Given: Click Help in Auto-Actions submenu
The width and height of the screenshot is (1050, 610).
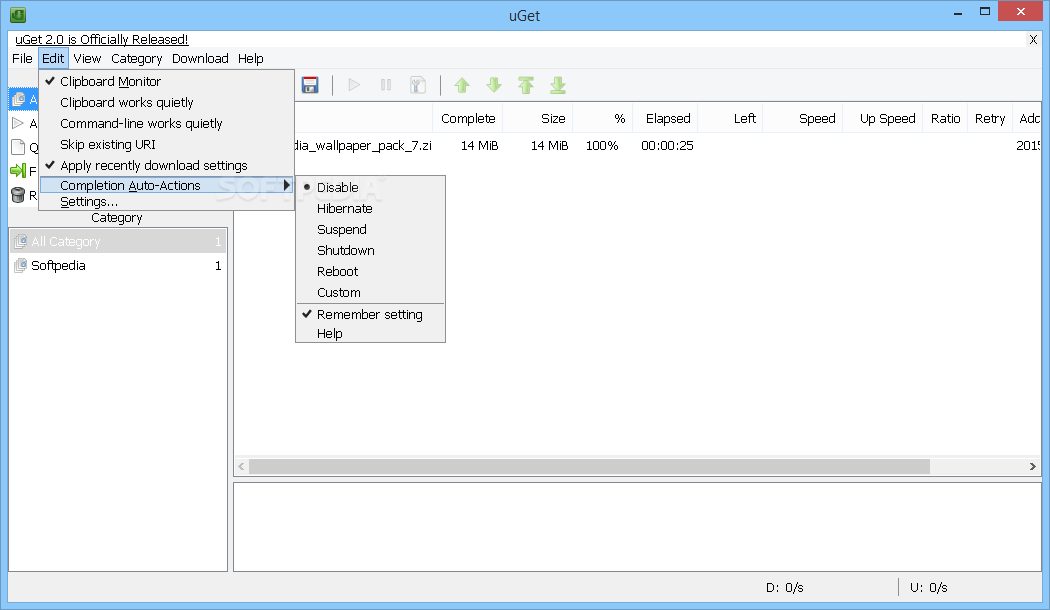Looking at the screenshot, I should click(x=370, y=333).
